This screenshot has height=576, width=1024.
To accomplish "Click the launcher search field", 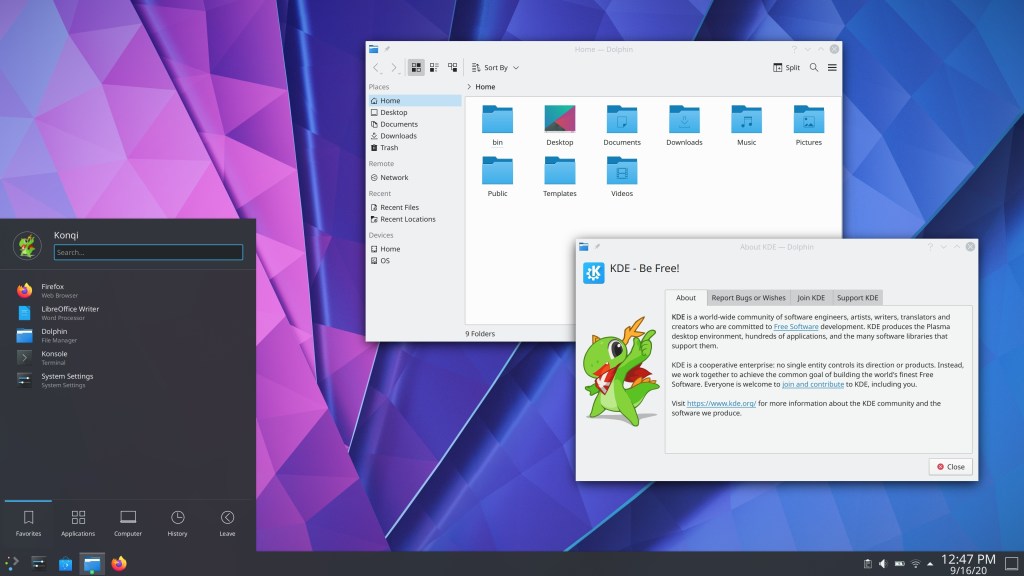I will [148, 252].
